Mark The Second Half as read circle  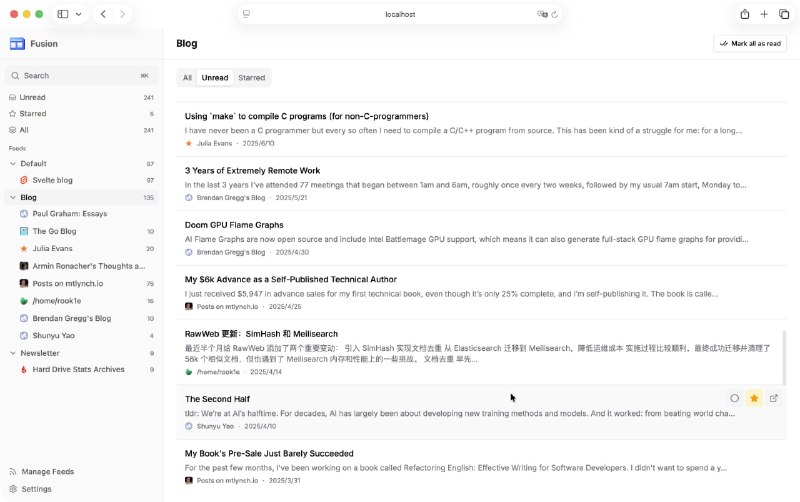734,398
